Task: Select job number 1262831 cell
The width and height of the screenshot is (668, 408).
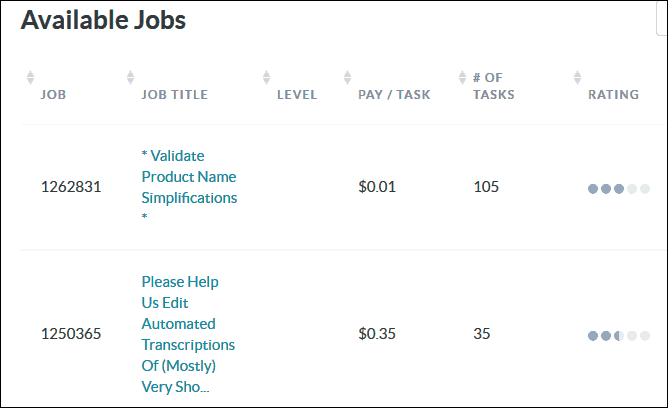Action: 71,187
